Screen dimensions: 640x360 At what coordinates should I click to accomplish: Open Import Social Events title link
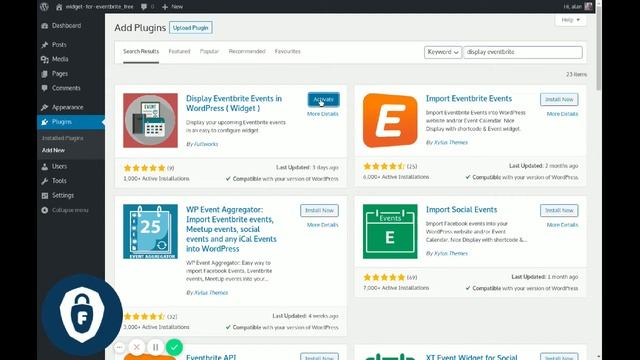click(x=461, y=209)
